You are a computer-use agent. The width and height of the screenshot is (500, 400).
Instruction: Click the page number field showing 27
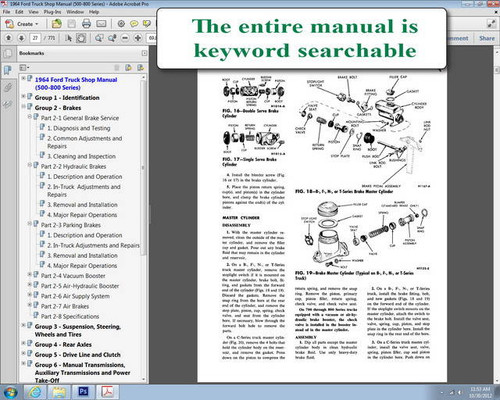[x=35, y=38]
